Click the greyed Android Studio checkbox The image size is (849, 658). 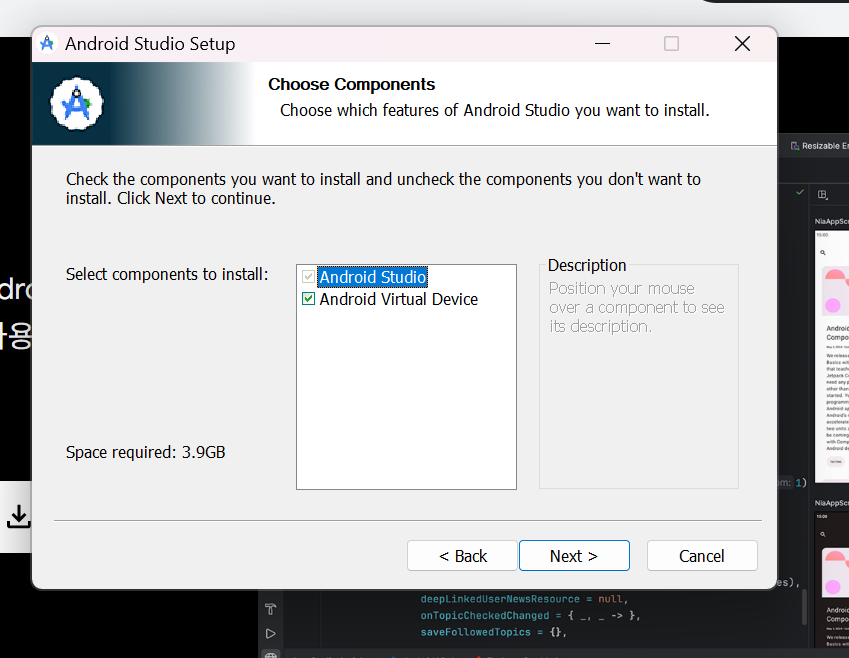click(x=309, y=277)
